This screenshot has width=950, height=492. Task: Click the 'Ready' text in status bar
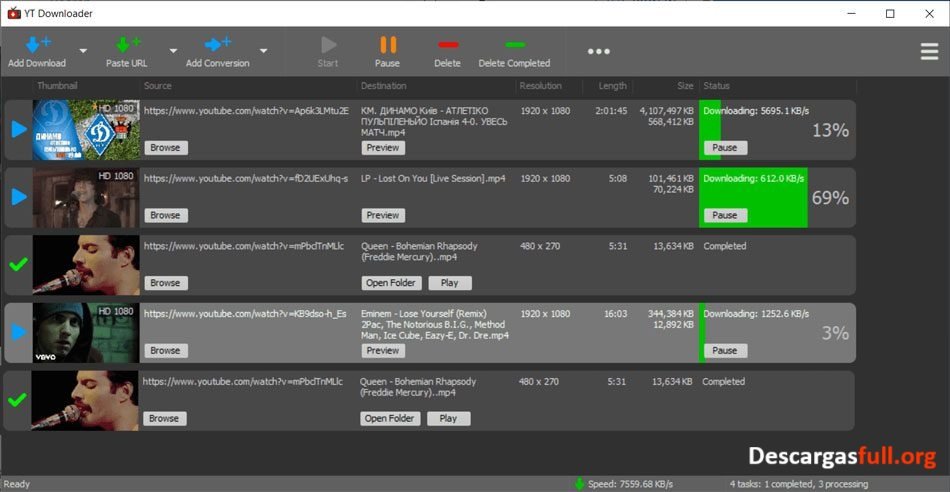click(x=17, y=484)
